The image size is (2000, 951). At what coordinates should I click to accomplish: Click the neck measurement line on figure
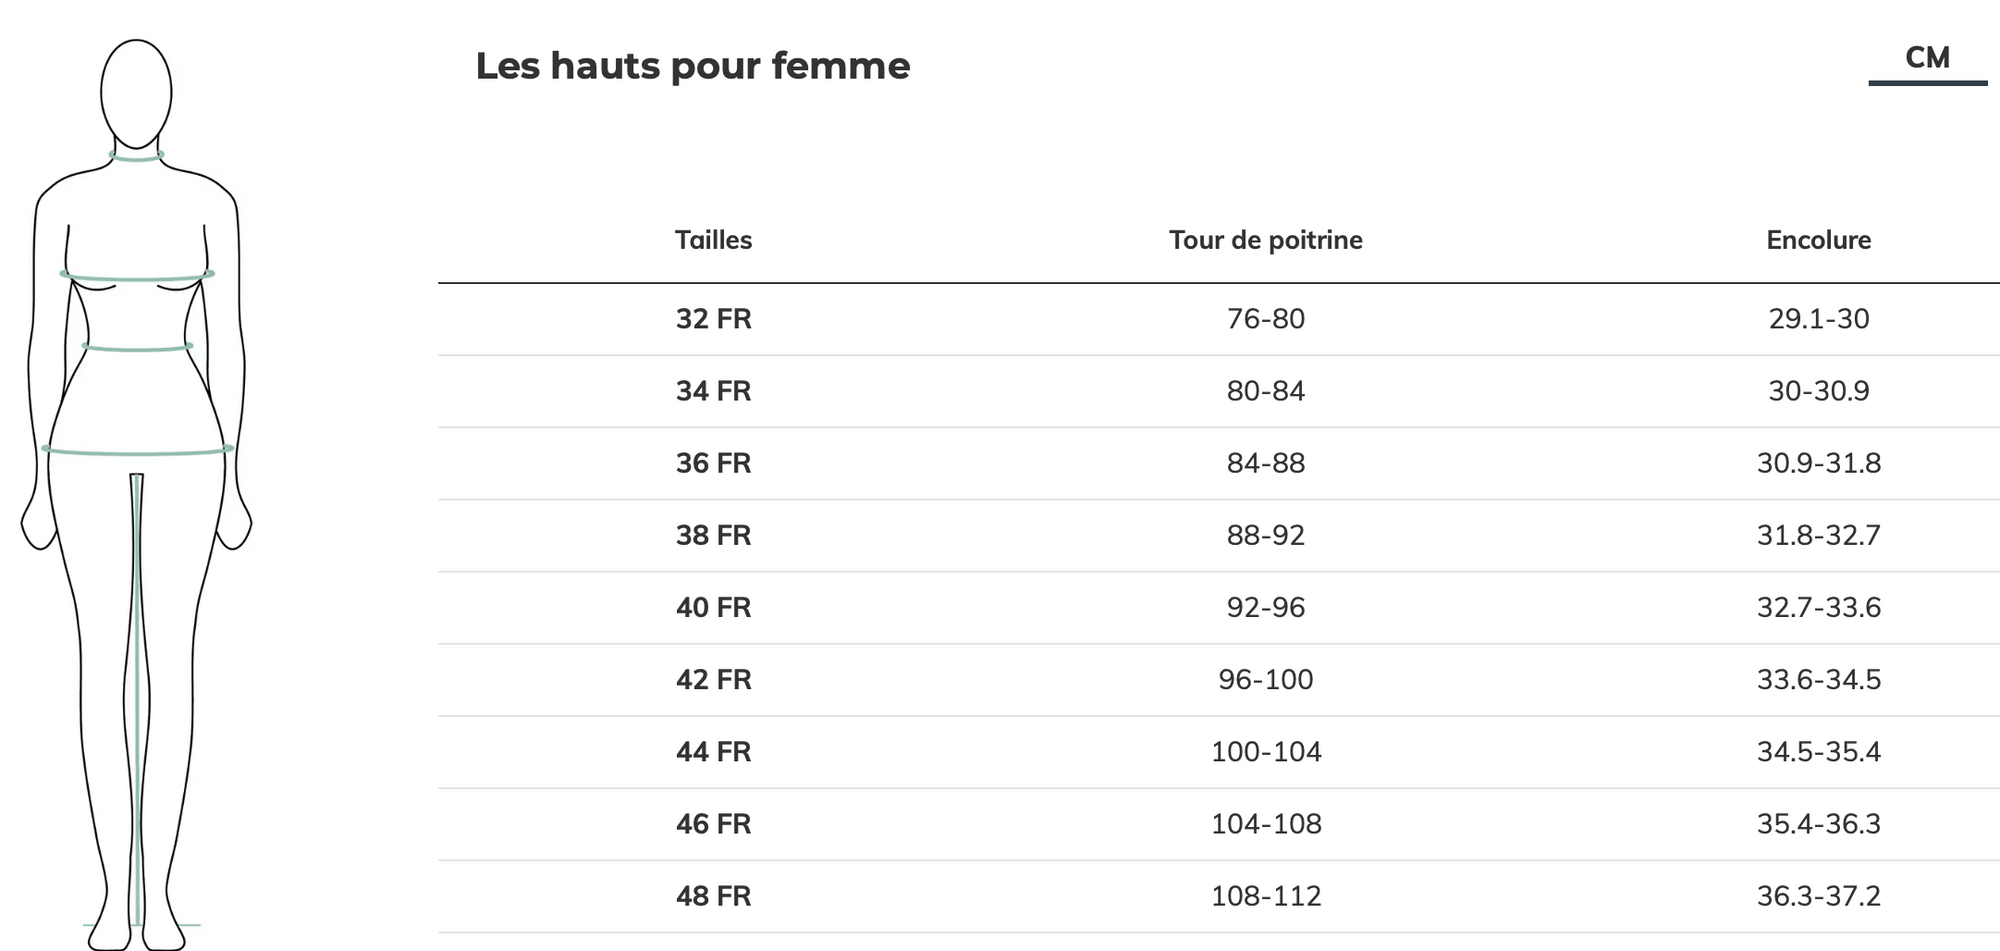136,156
